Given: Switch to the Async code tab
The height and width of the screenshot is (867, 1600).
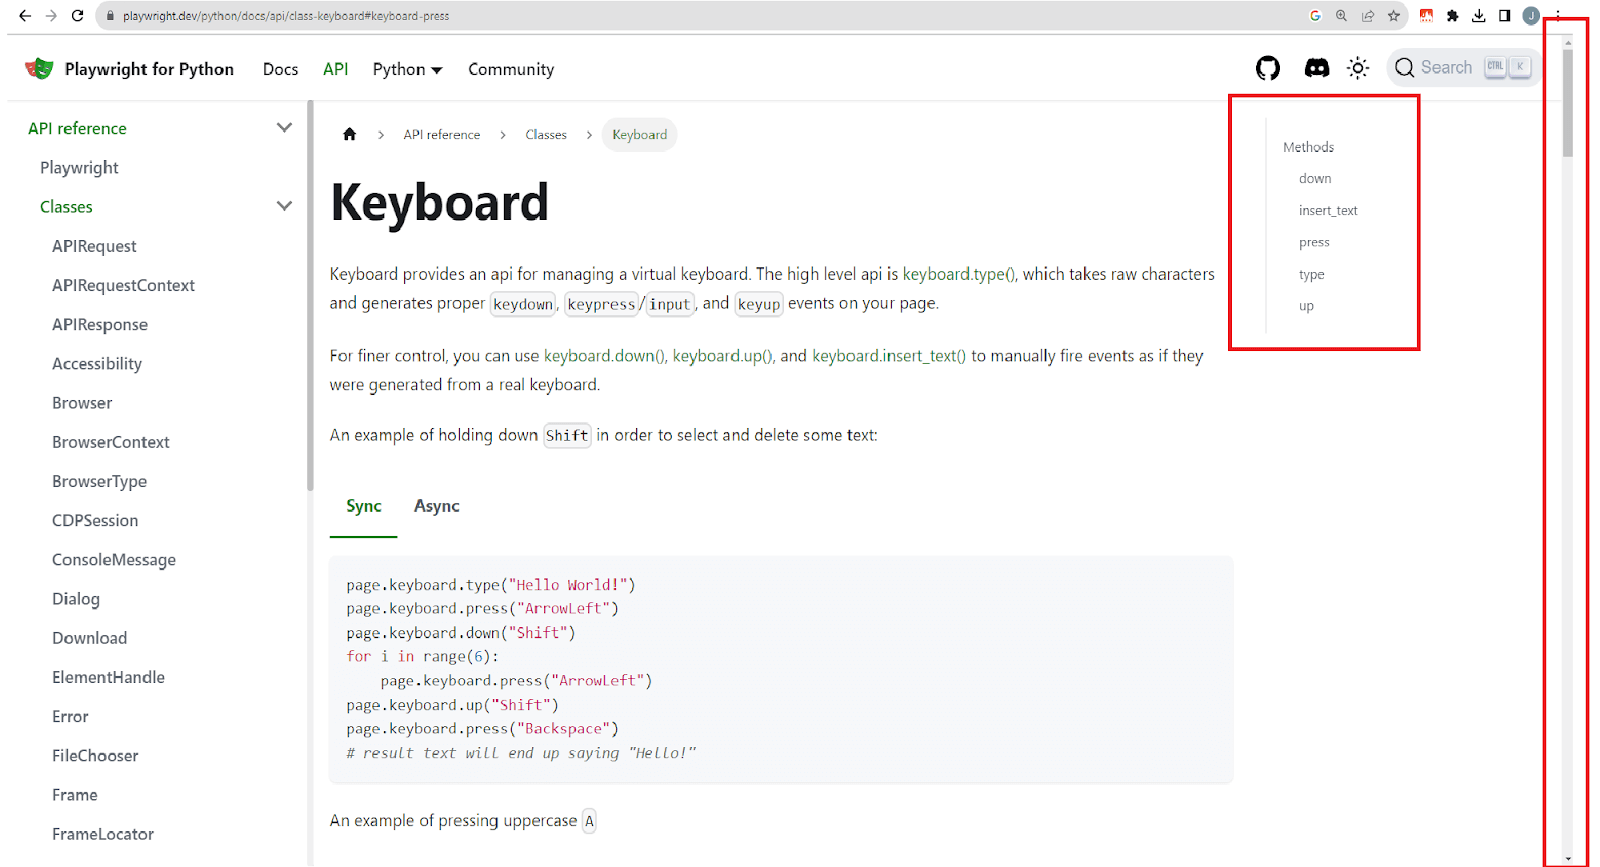Looking at the screenshot, I should pos(437,506).
